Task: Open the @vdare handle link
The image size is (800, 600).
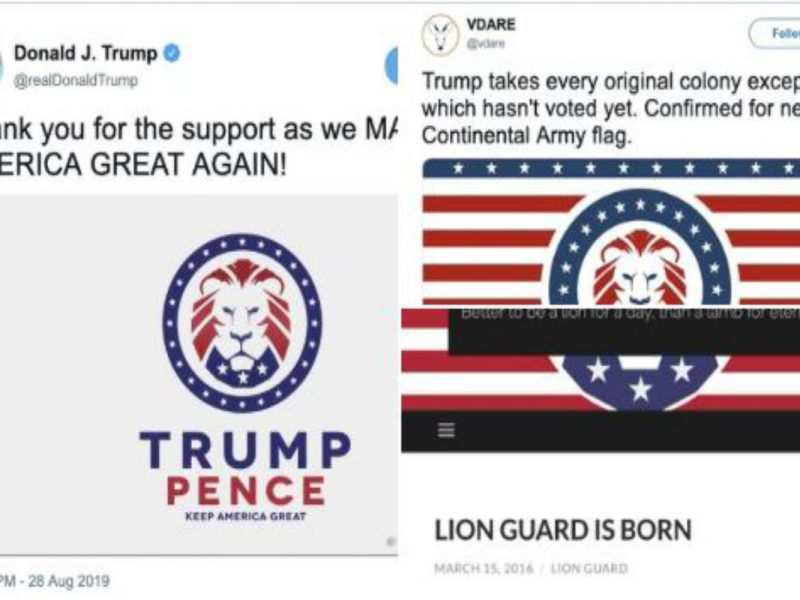Action: [x=486, y=44]
